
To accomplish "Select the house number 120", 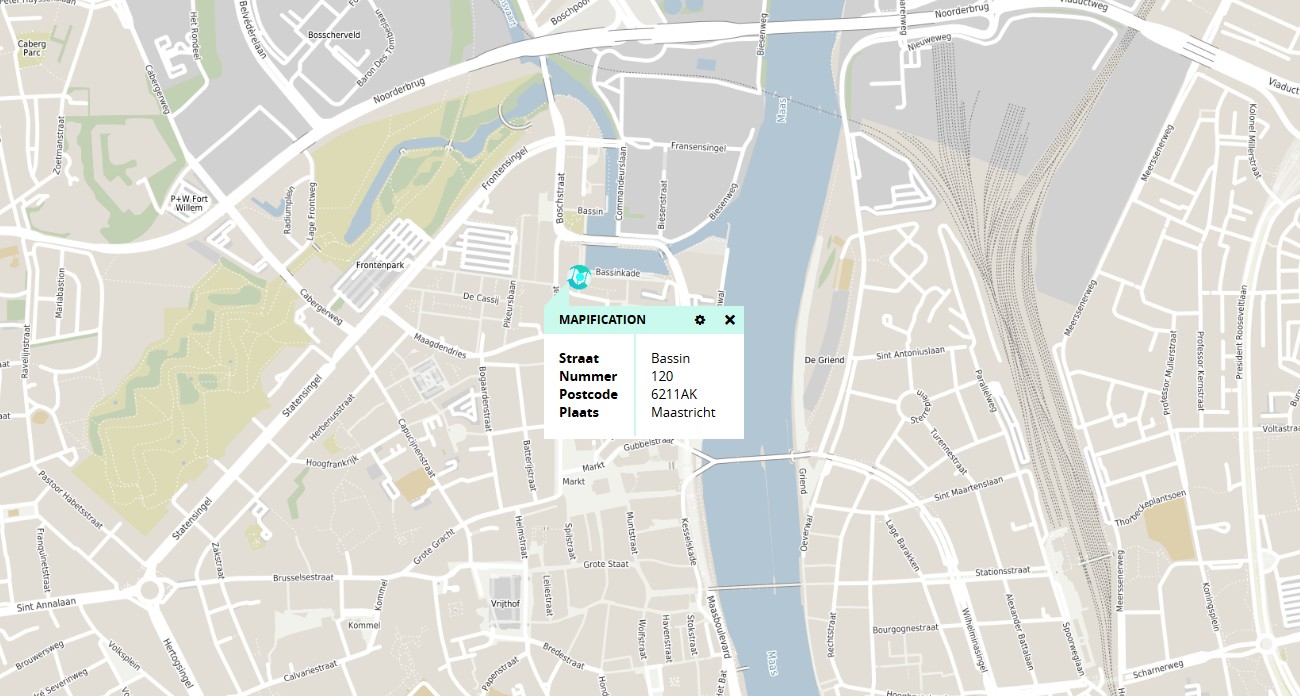I will point(662,376).
